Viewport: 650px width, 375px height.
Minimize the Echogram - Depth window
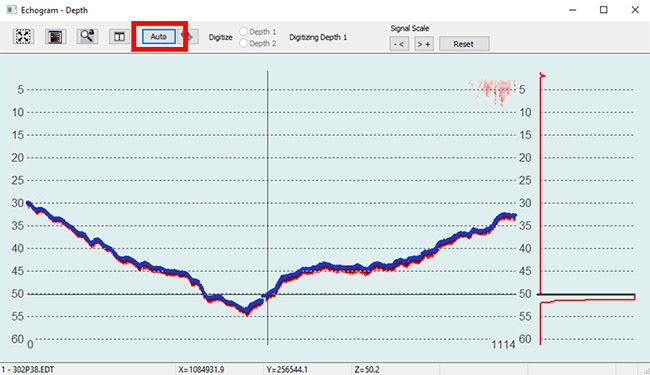[572, 10]
